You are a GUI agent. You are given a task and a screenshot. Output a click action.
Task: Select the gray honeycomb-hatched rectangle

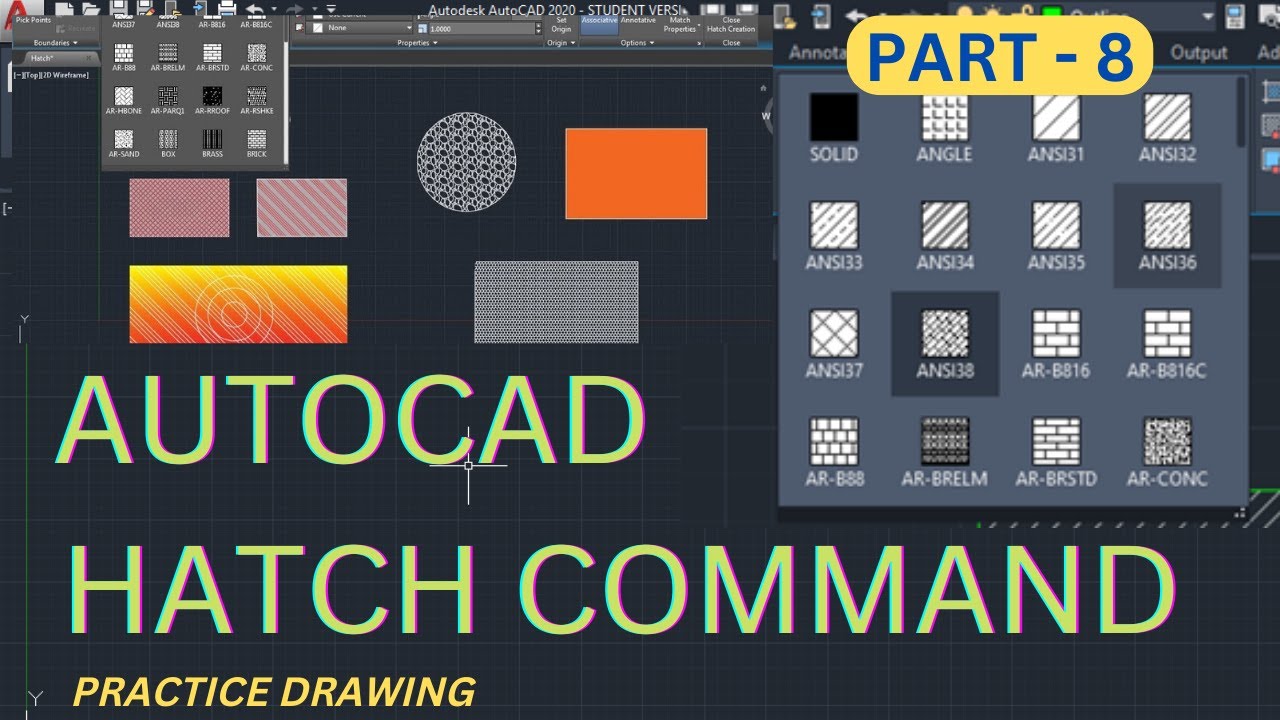pyautogui.click(x=556, y=301)
